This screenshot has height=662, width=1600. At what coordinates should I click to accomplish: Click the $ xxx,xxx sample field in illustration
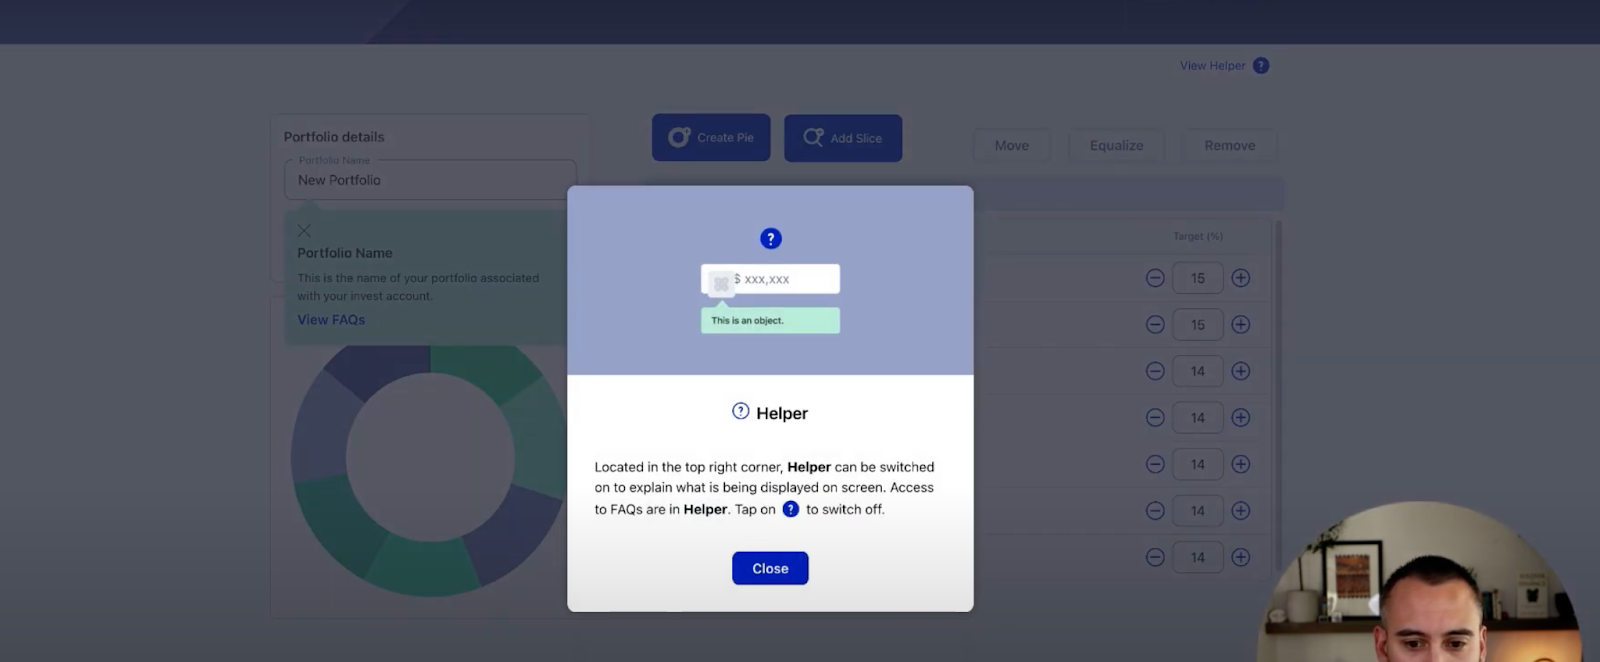(x=770, y=279)
